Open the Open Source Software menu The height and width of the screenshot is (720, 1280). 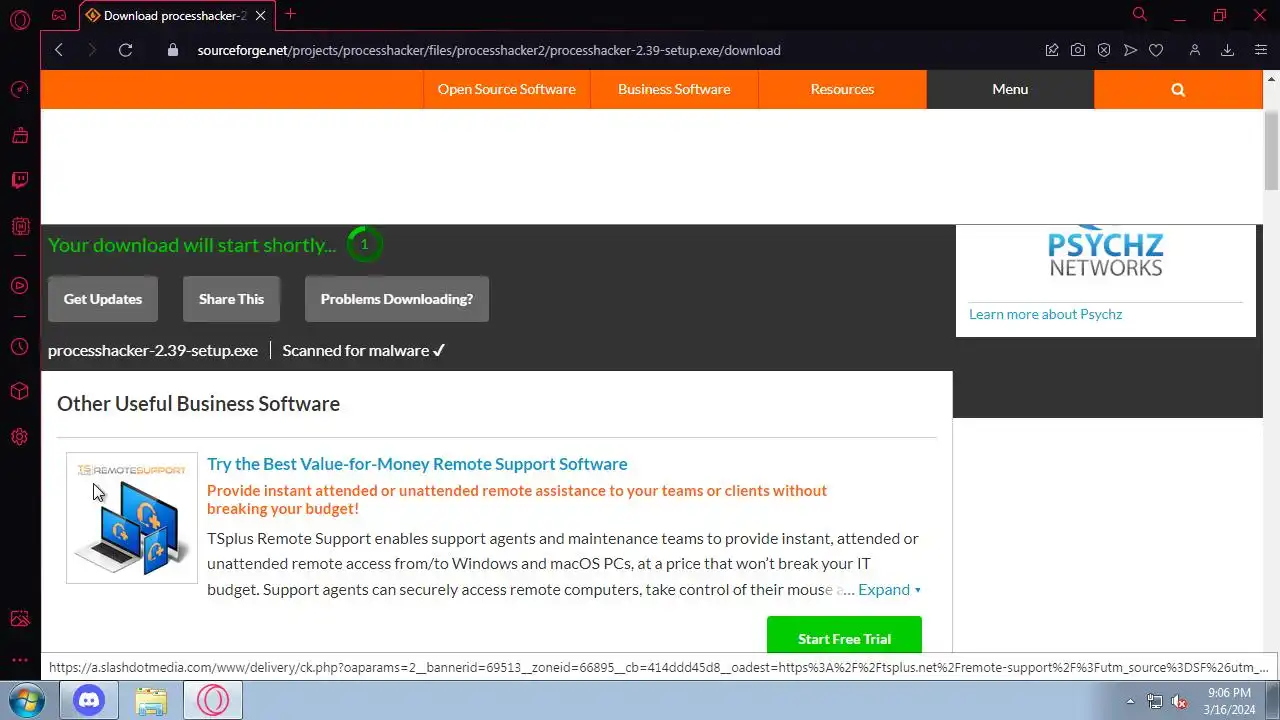click(506, 89)
